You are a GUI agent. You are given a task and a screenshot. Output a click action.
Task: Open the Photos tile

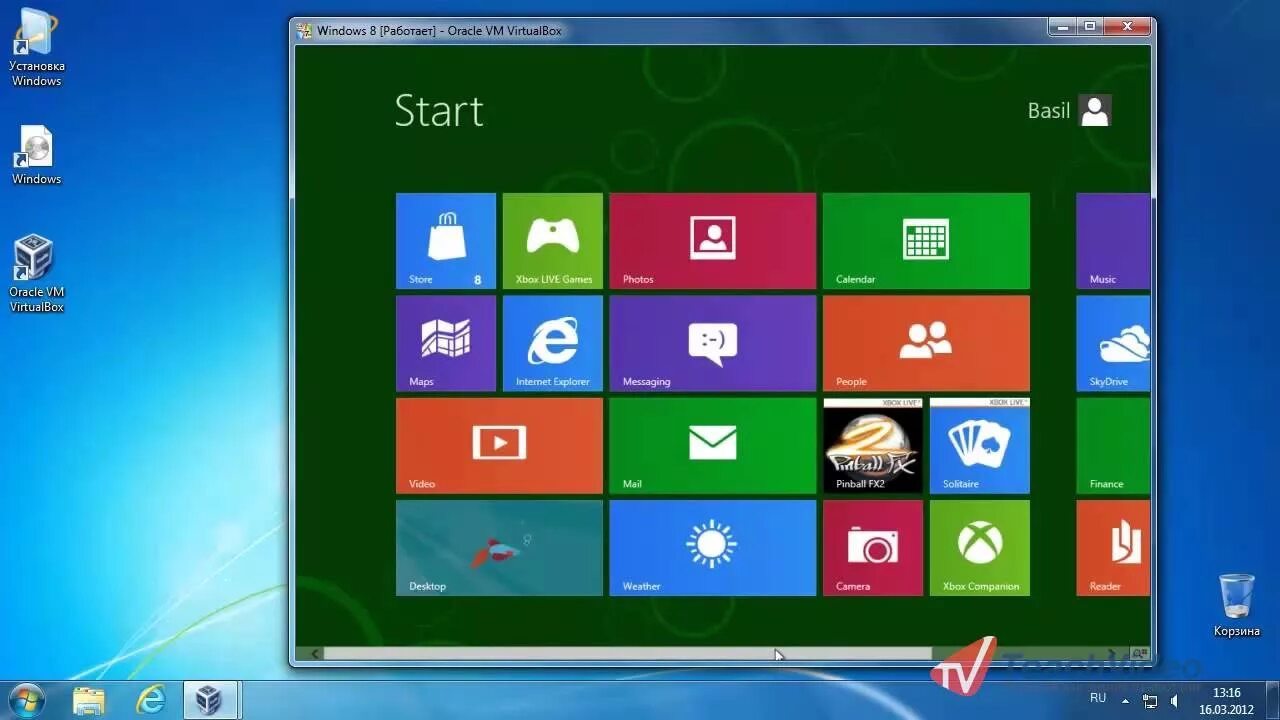(x=713, y=241)
